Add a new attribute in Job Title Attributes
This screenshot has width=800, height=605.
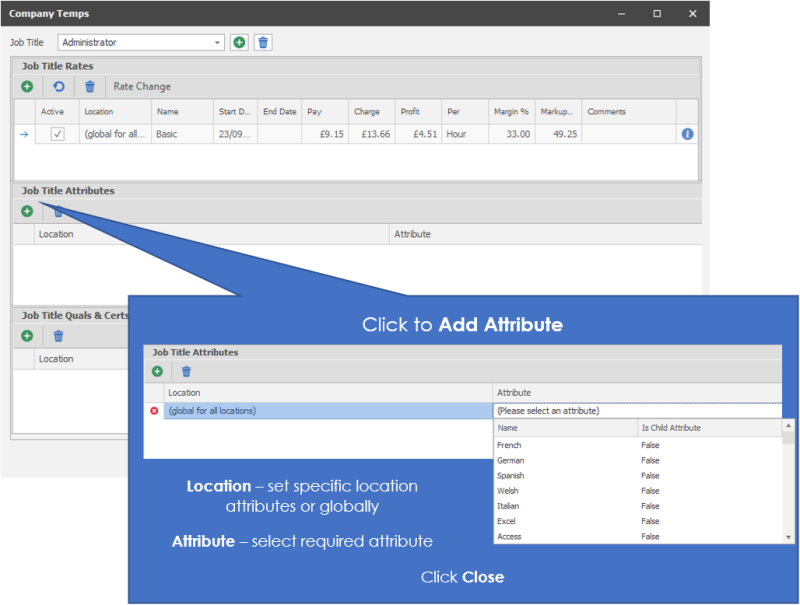click(27, 211)
